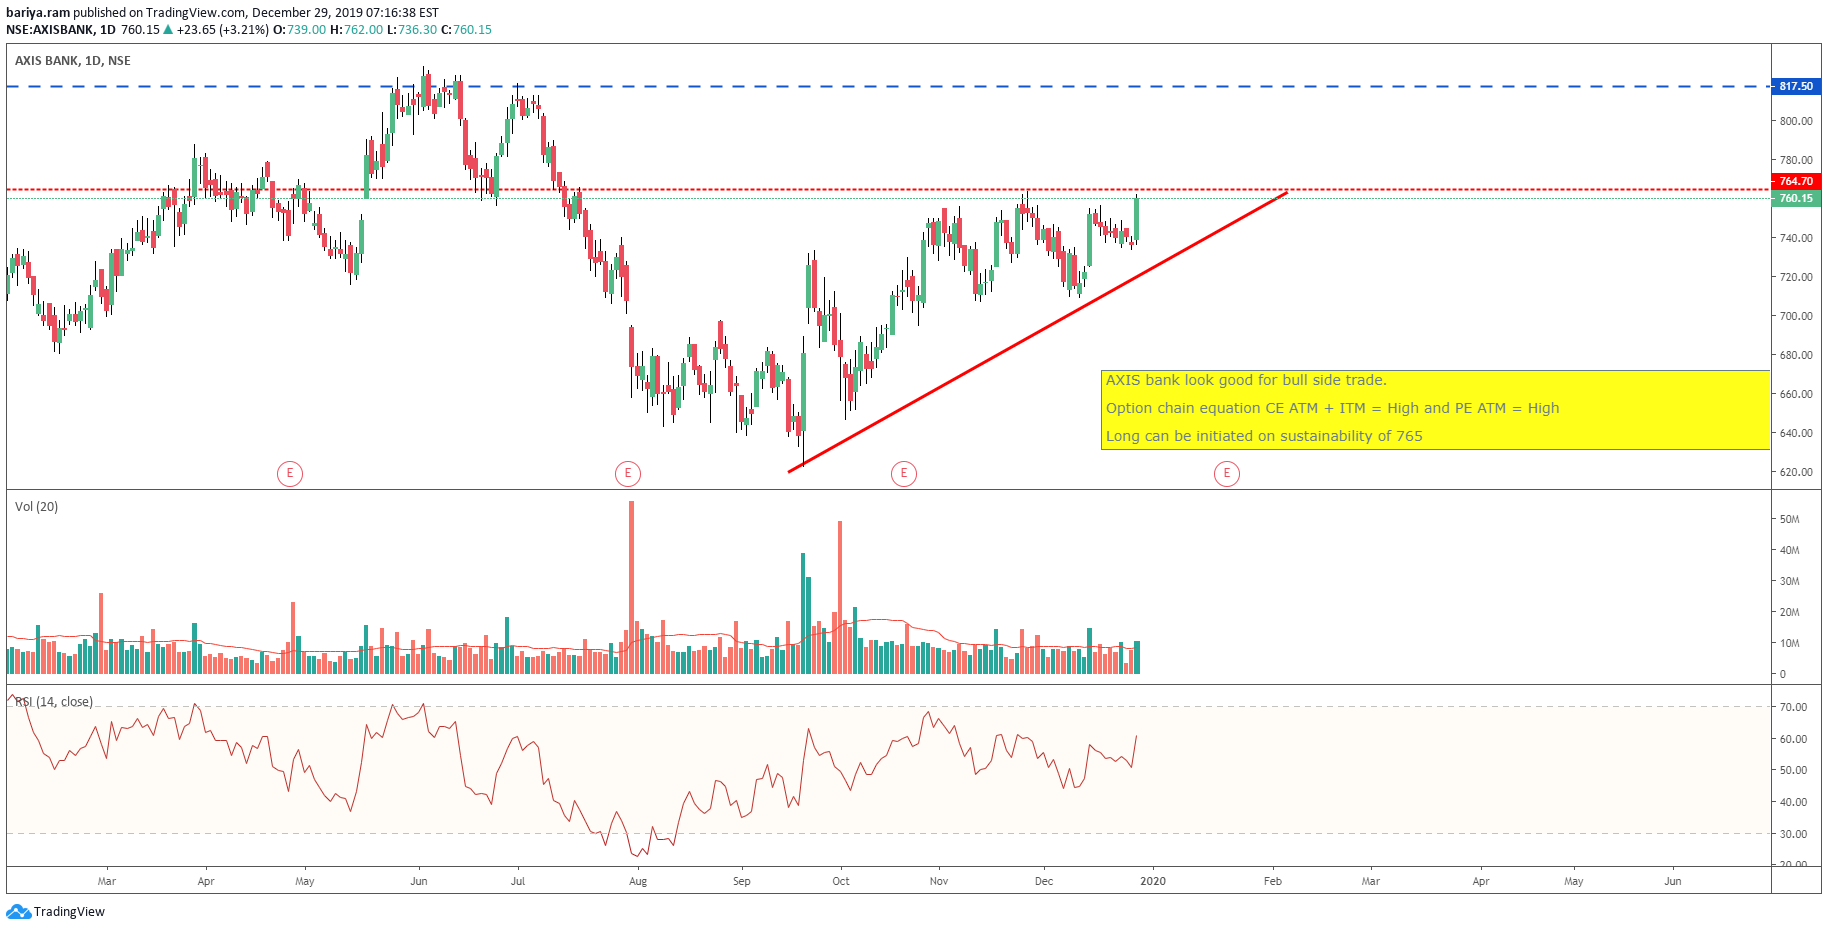Viewport: 1828px width, 930px height.
Task: Click the 70.00 RSI axis label
Action: pos(1794,707)
